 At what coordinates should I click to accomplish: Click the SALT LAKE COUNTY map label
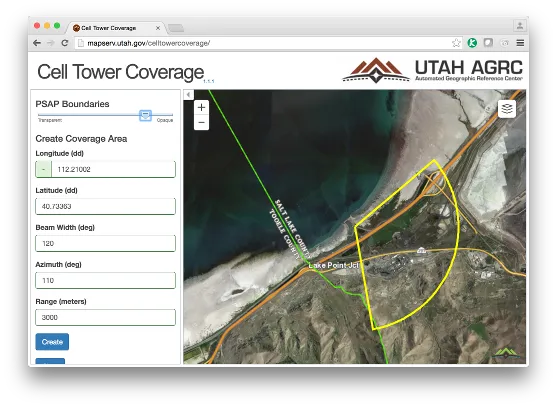tap(292, 228)
